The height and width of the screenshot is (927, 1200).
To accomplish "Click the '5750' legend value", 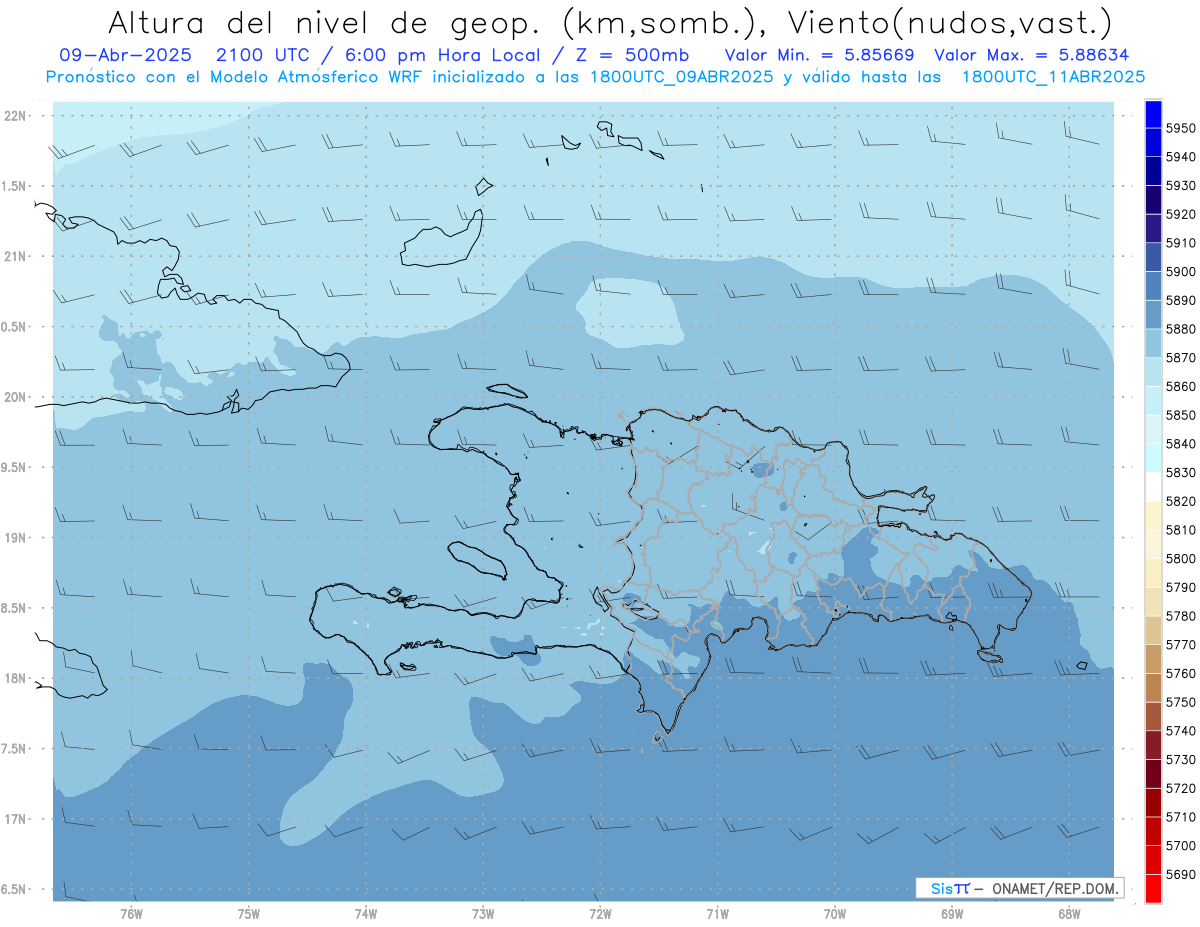I will (x=1181, y=702).
